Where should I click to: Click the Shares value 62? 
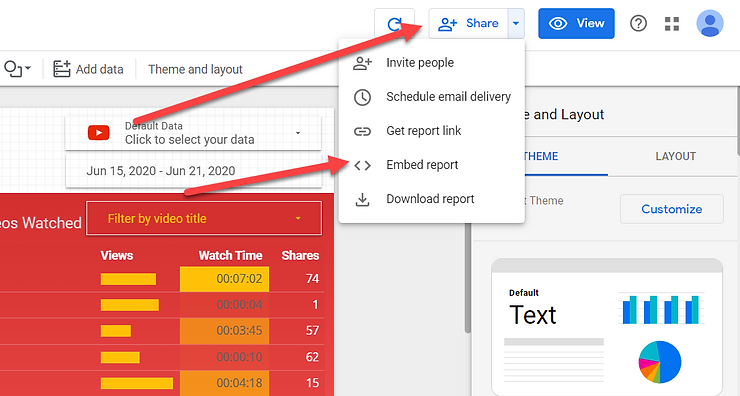(x=312, y=357)
